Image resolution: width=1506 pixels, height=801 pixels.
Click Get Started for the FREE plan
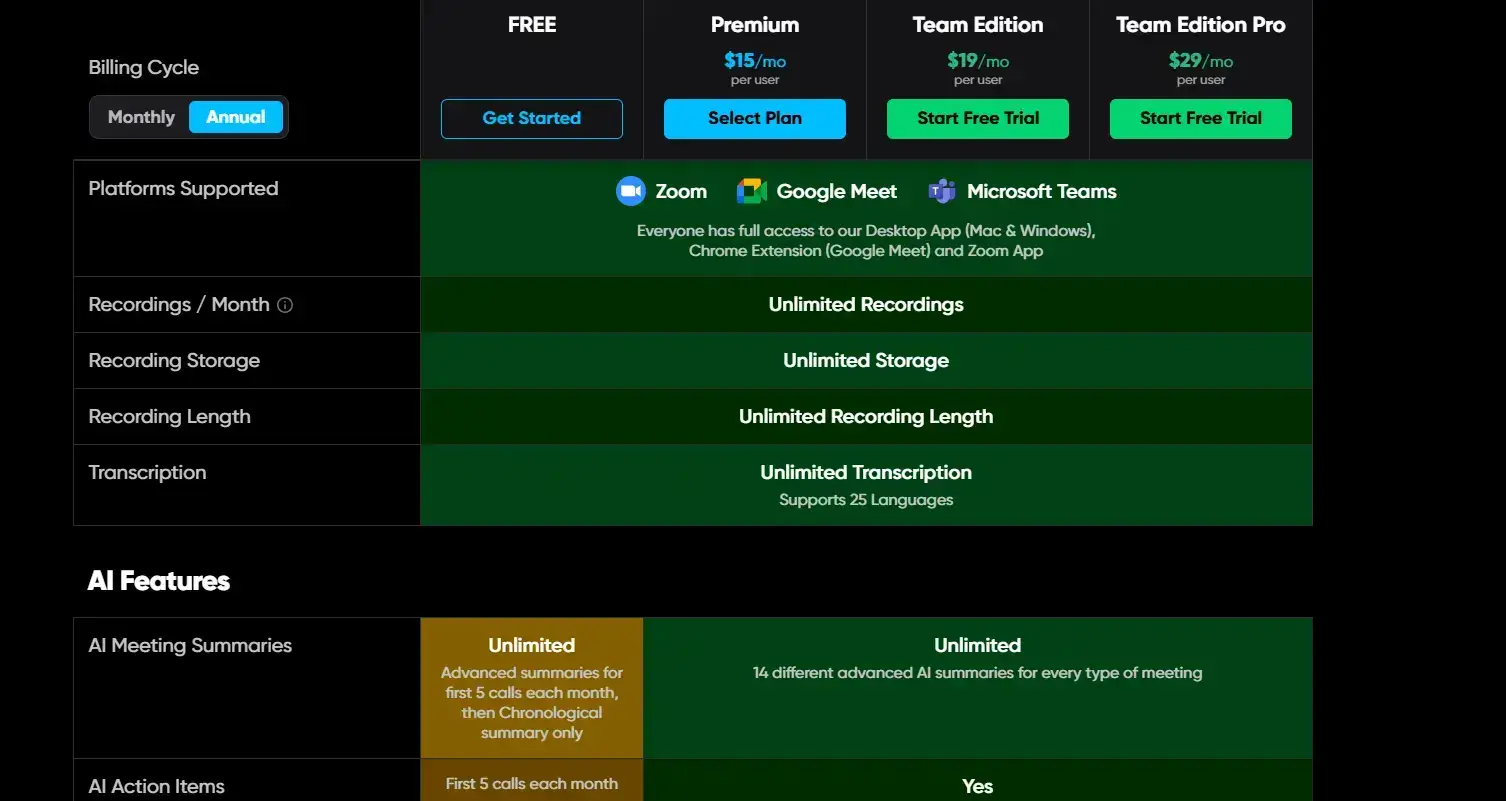[x=531, y=118]
